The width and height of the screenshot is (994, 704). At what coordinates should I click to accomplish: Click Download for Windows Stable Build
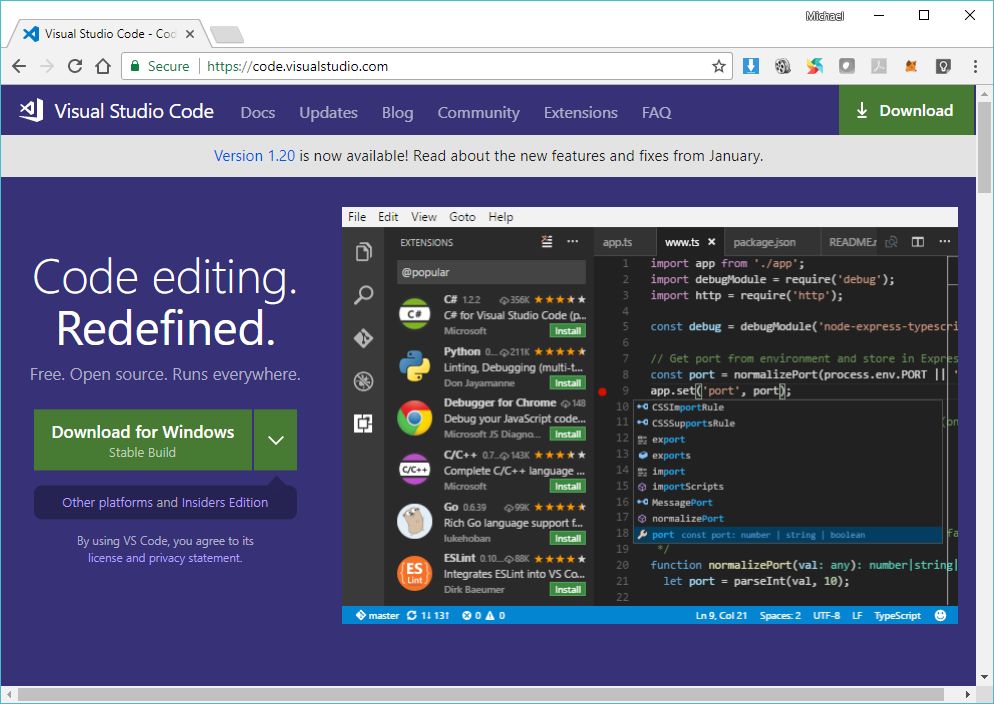(x=143, y=440)
